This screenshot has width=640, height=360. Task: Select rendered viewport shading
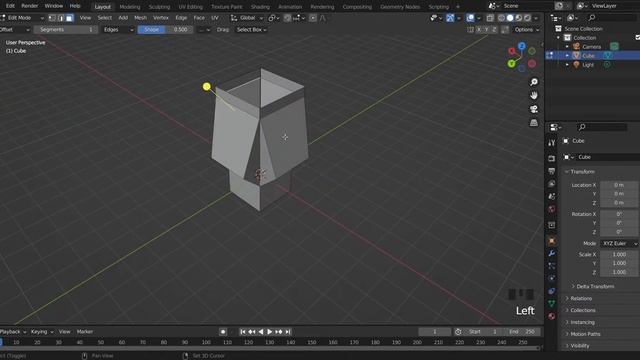click(527, 18)
